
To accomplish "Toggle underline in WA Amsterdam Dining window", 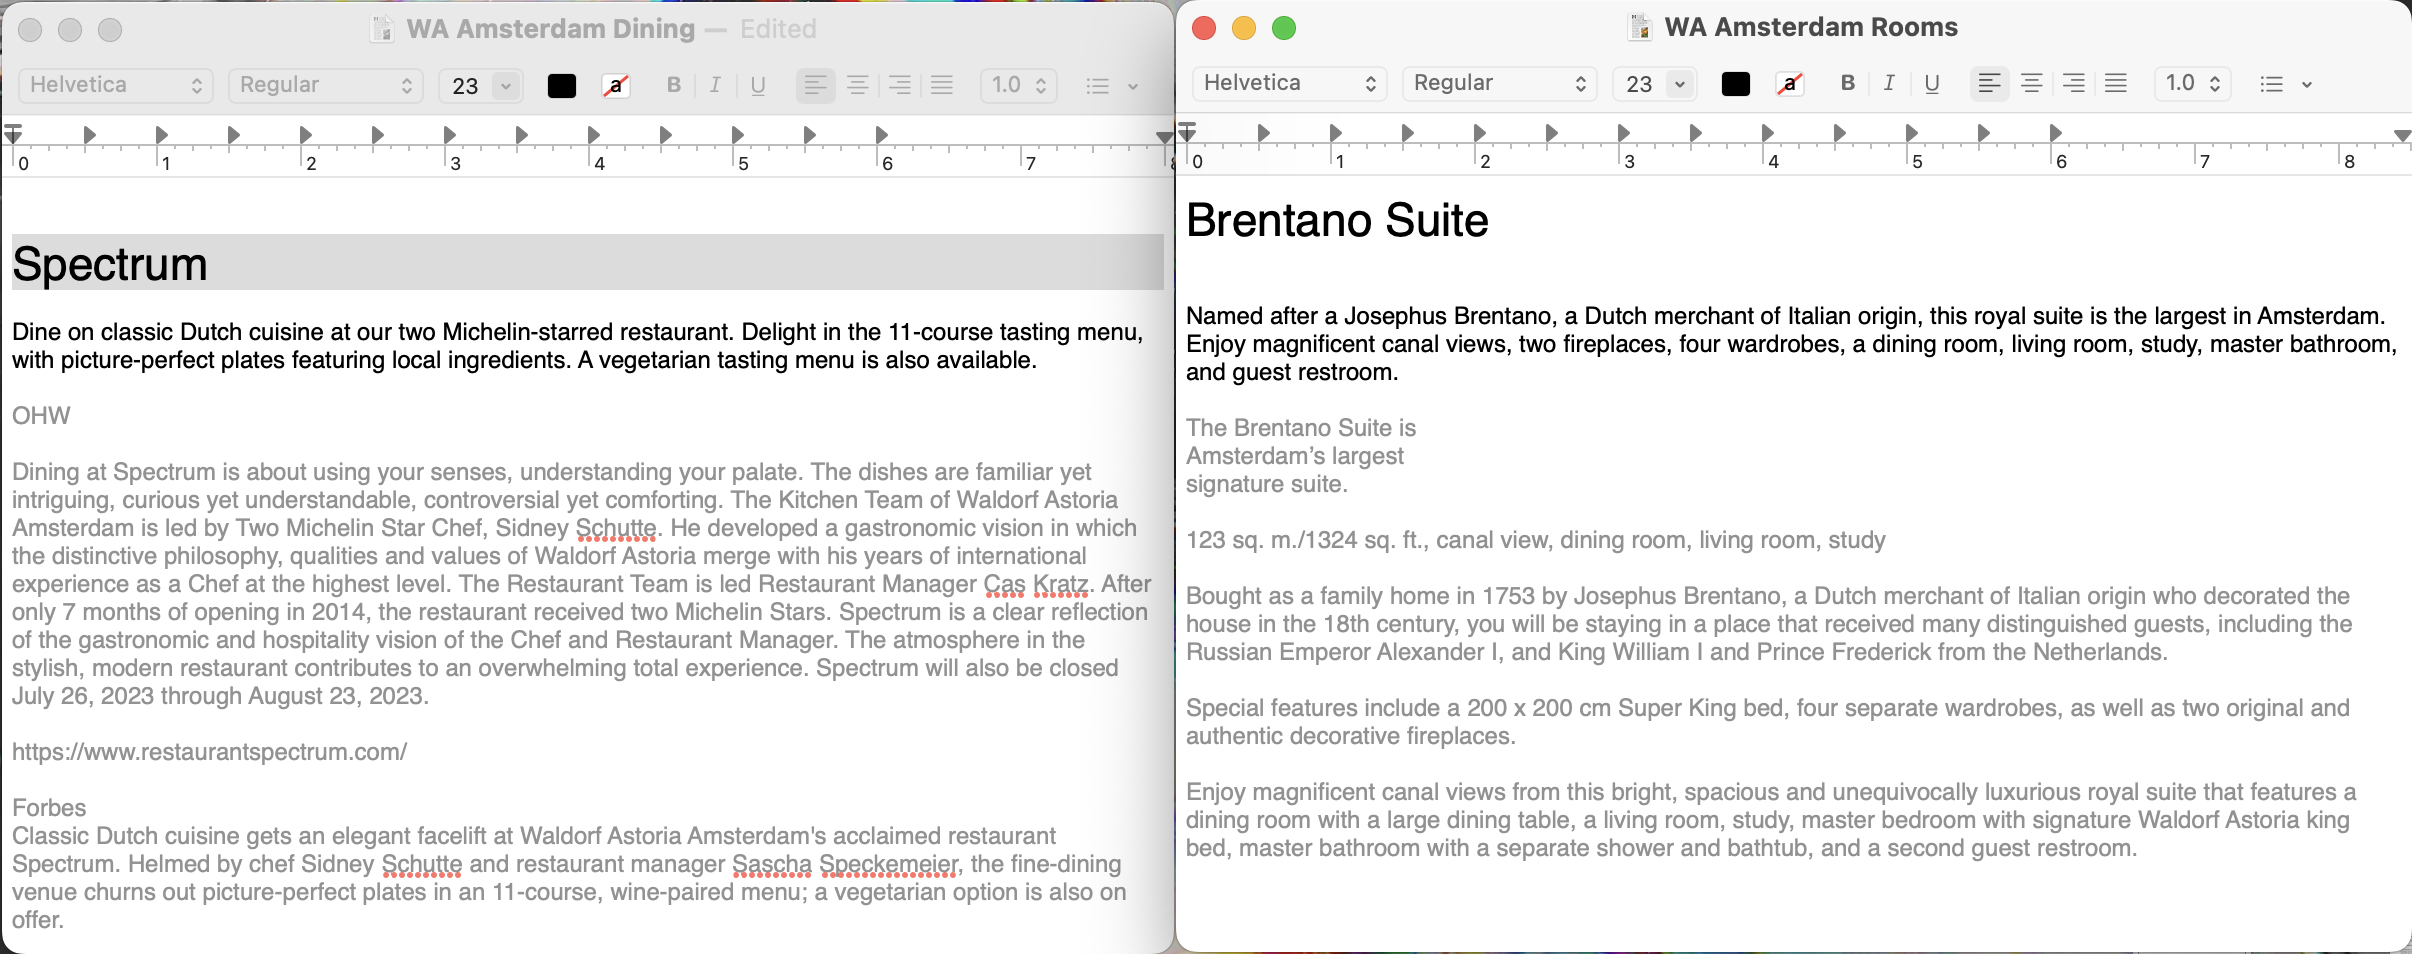I will click(x=758, y=86).
